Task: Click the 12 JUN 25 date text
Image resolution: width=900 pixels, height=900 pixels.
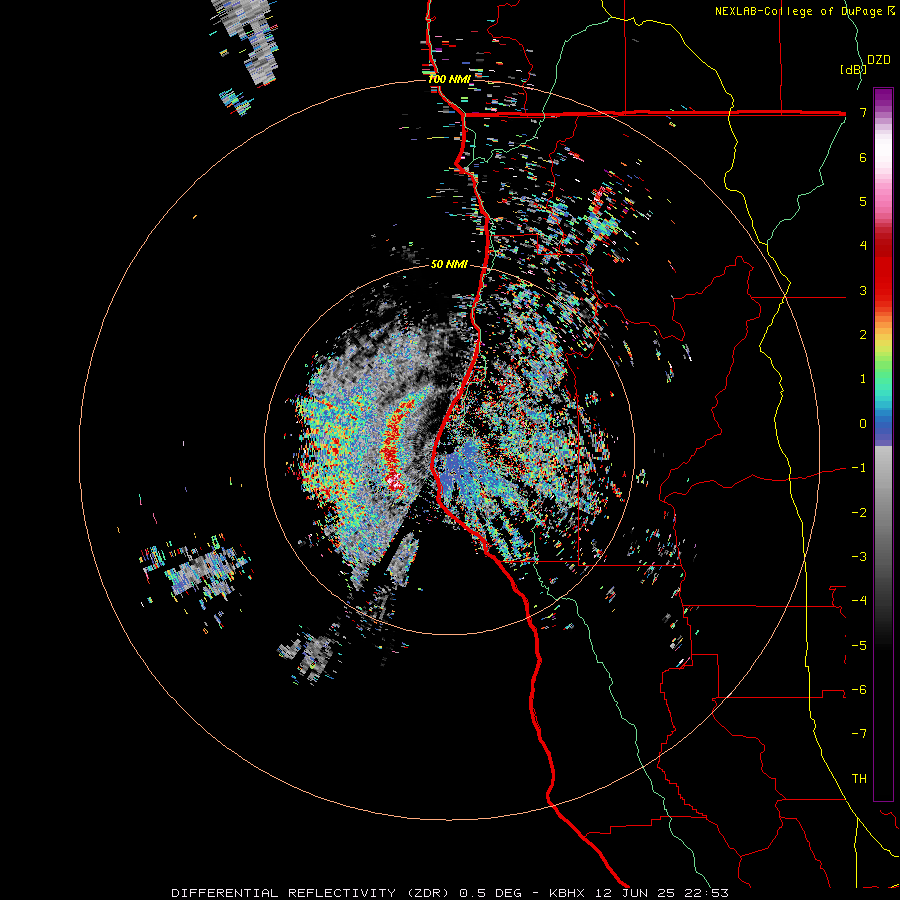Action: pos(634,893)
